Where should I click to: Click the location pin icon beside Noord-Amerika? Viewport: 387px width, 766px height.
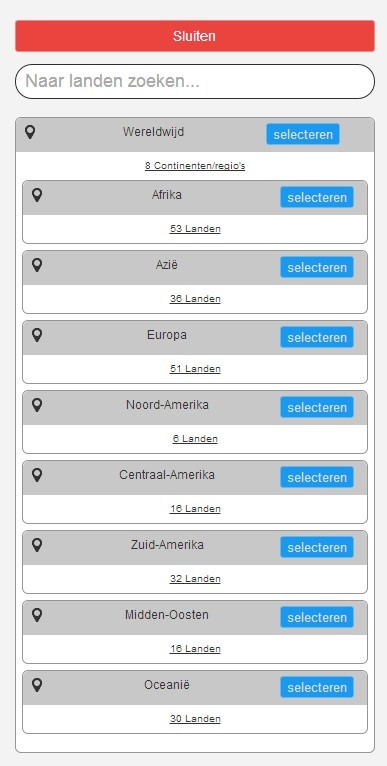pos(37,404)
